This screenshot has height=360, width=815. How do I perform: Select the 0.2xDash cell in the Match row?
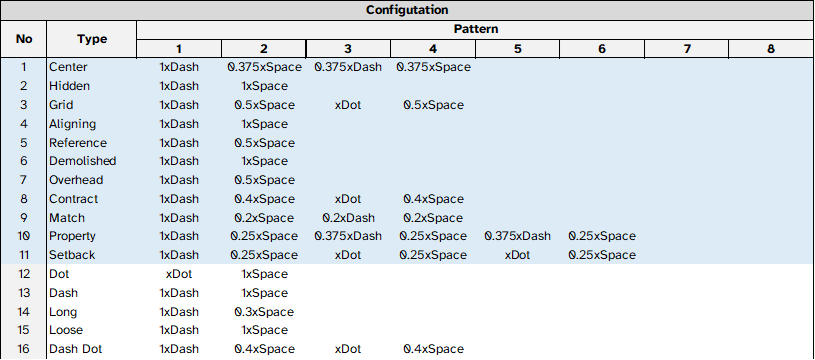click(348, 218)
